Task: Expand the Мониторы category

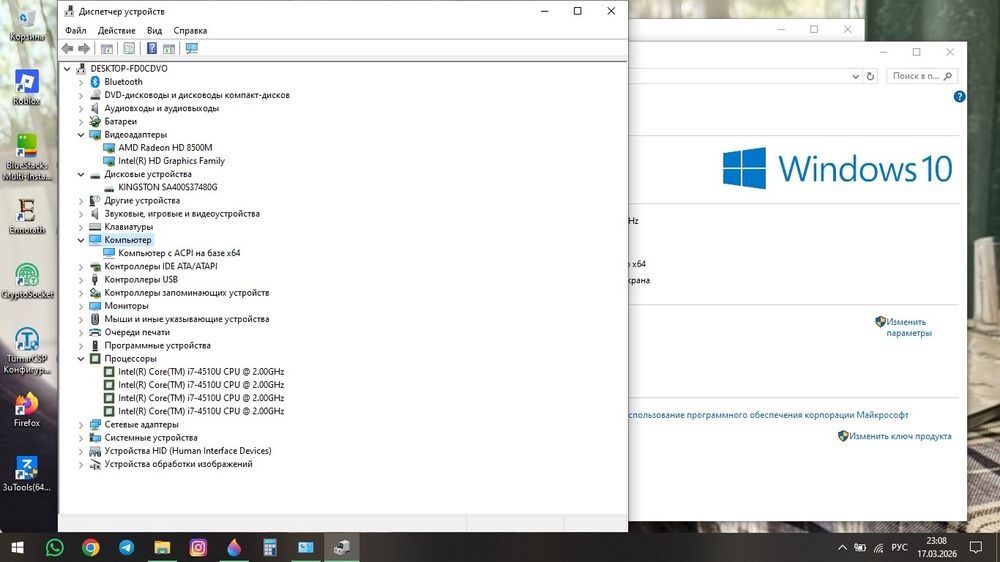Action: 81,306
